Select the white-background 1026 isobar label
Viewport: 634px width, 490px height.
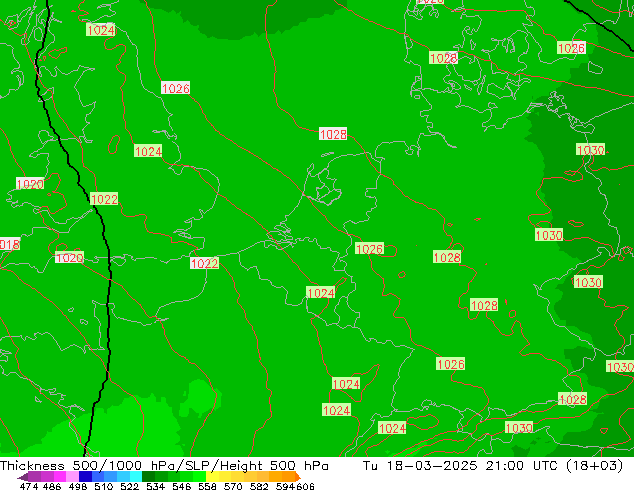pos(175,88)
